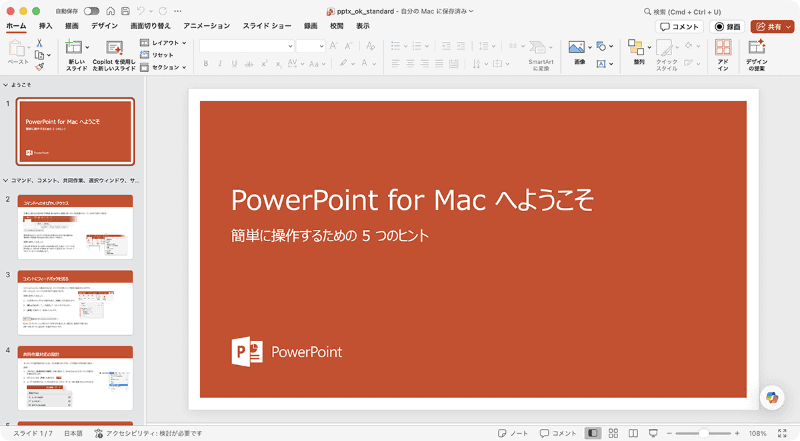800x441 pixels.
Task: Select slide 3 thumbnail
Action: point(76,303)
